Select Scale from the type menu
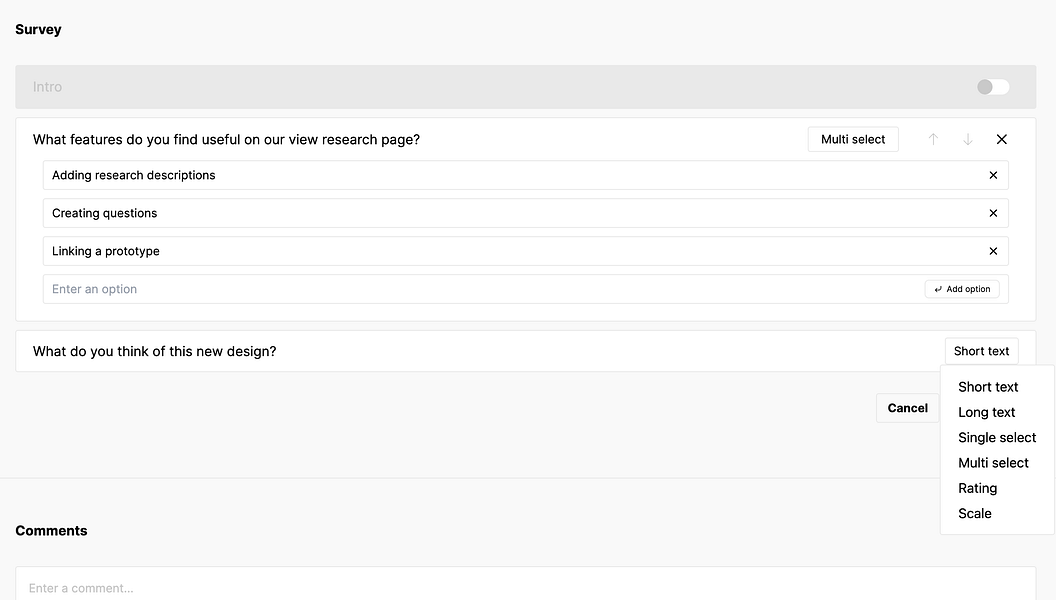The height and width of the screenshot is (600, 1056). [975, 514]
